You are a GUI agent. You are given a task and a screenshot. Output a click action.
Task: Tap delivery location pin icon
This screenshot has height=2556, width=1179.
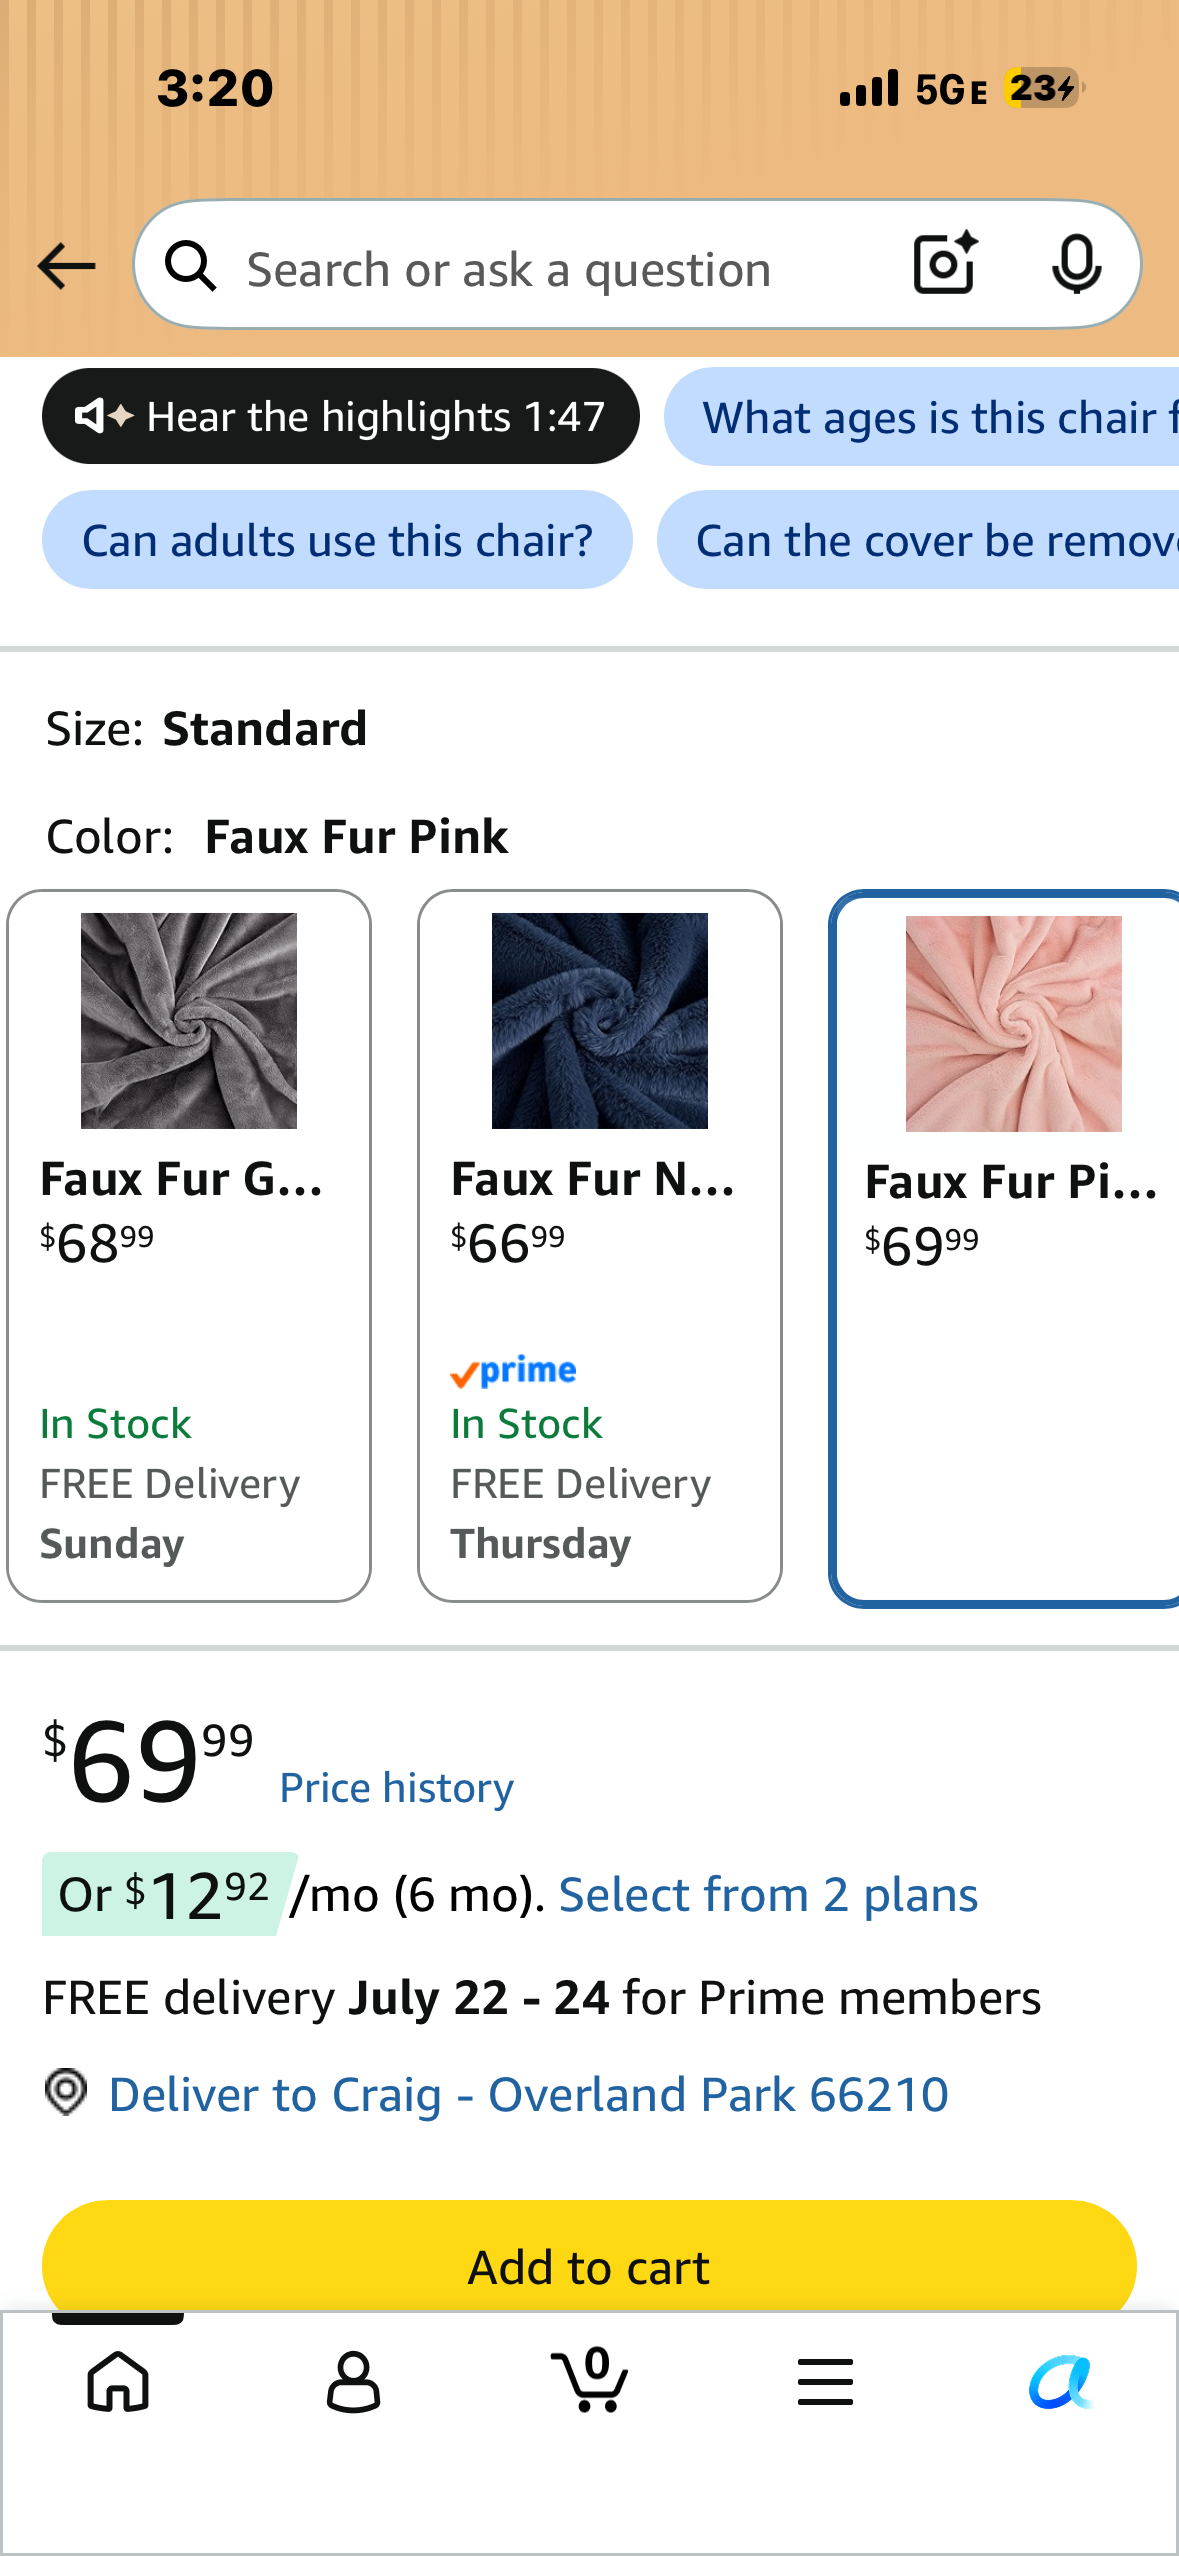click(x=66, y=2092)
